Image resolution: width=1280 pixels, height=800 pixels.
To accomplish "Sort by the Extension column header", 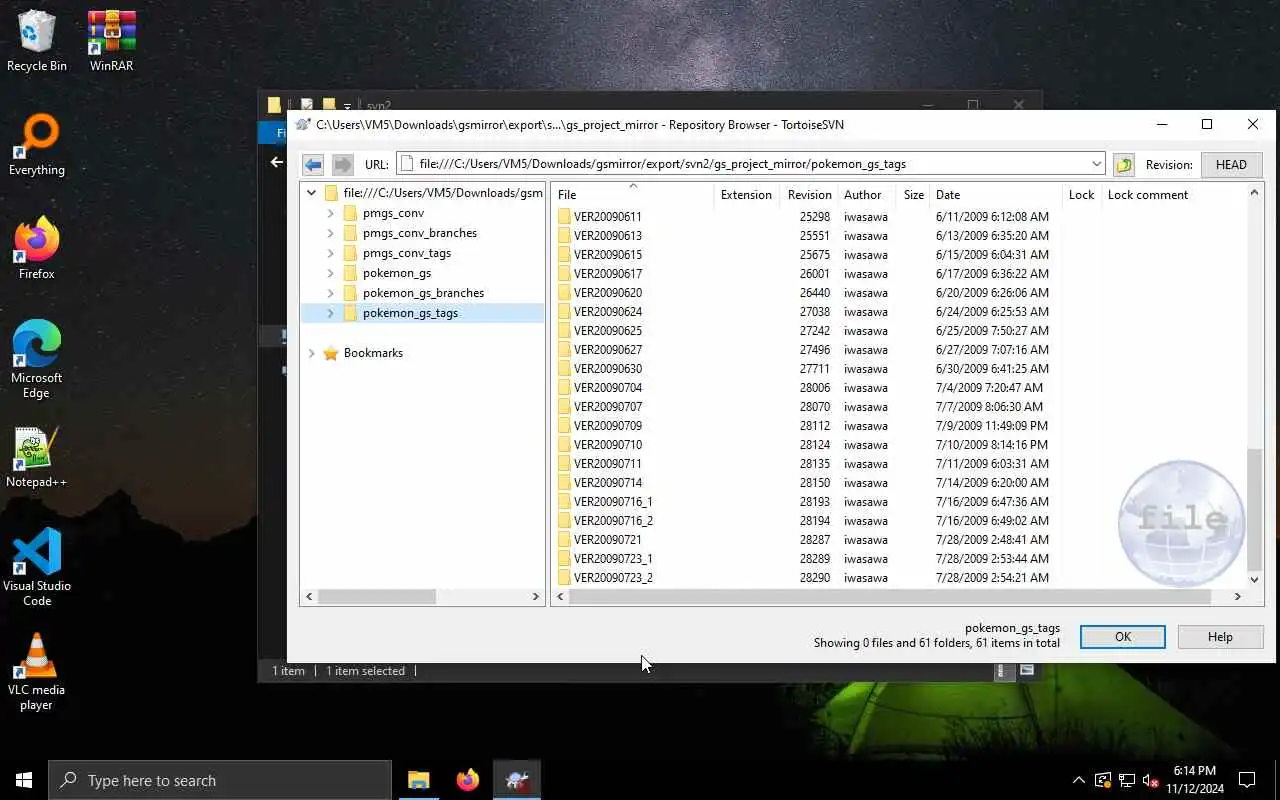I will tap(746, 195).
